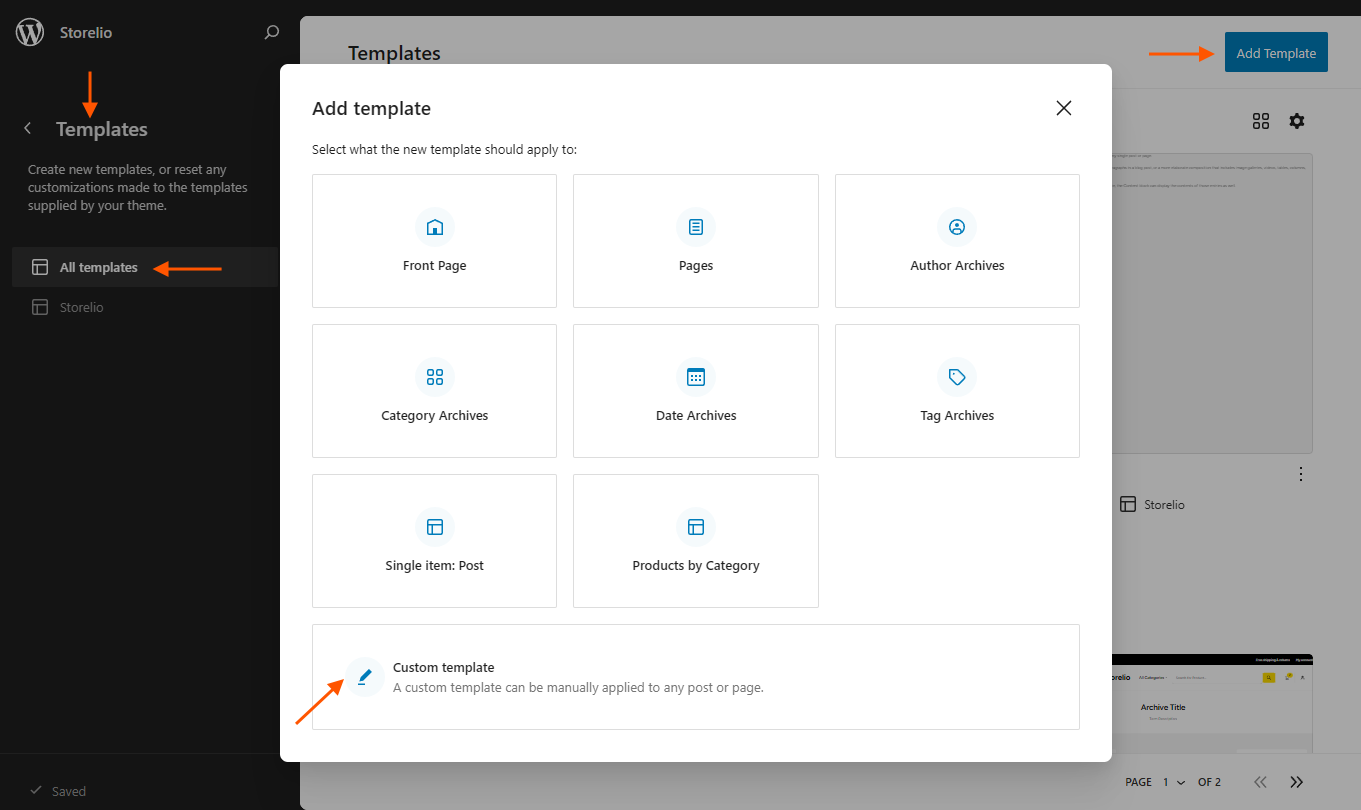Screen dimensions: 1361x810
Task: Close the Add template dialog
Action: [1064, 108]
